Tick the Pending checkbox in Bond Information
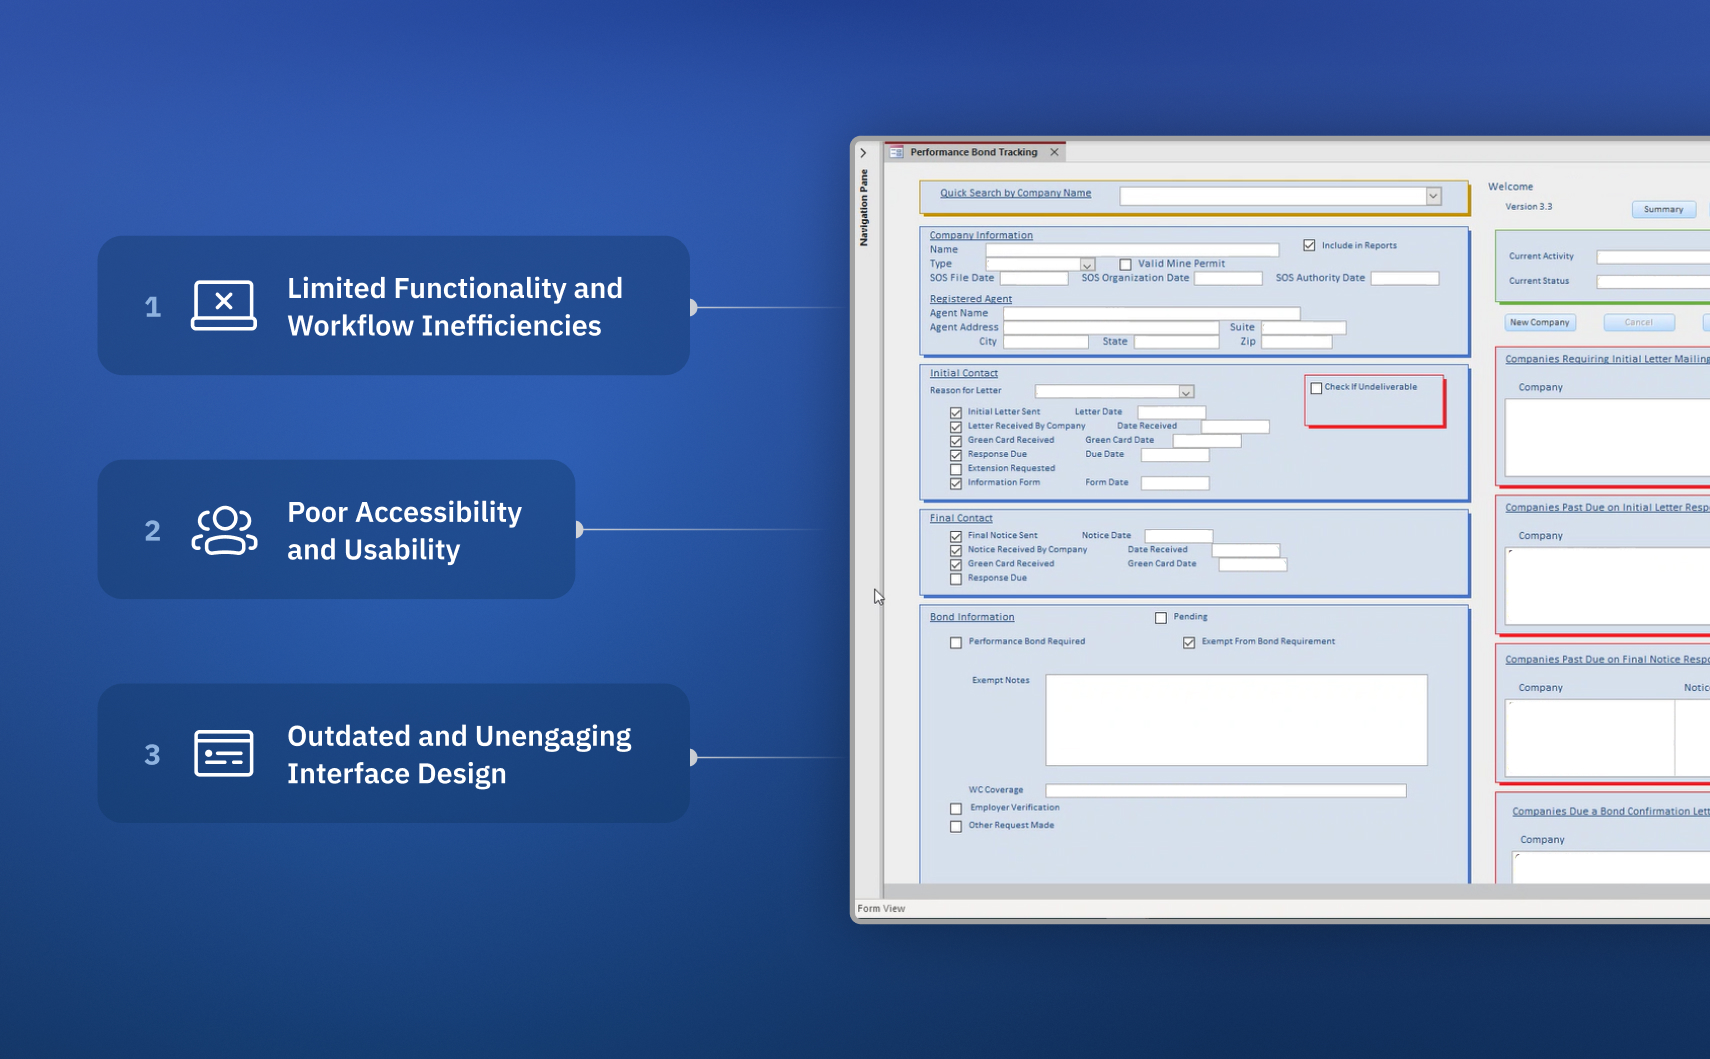 pos(1161,618)
